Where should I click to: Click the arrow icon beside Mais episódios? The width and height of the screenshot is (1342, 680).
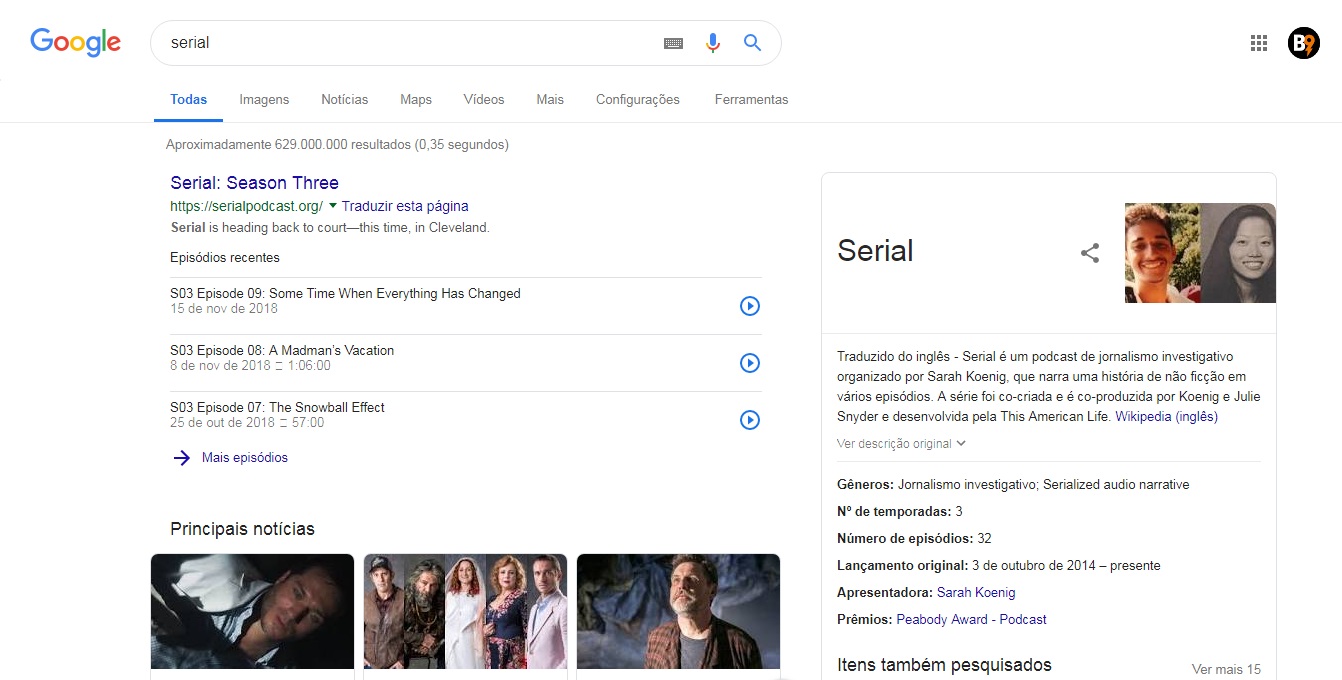click(181, 458)
